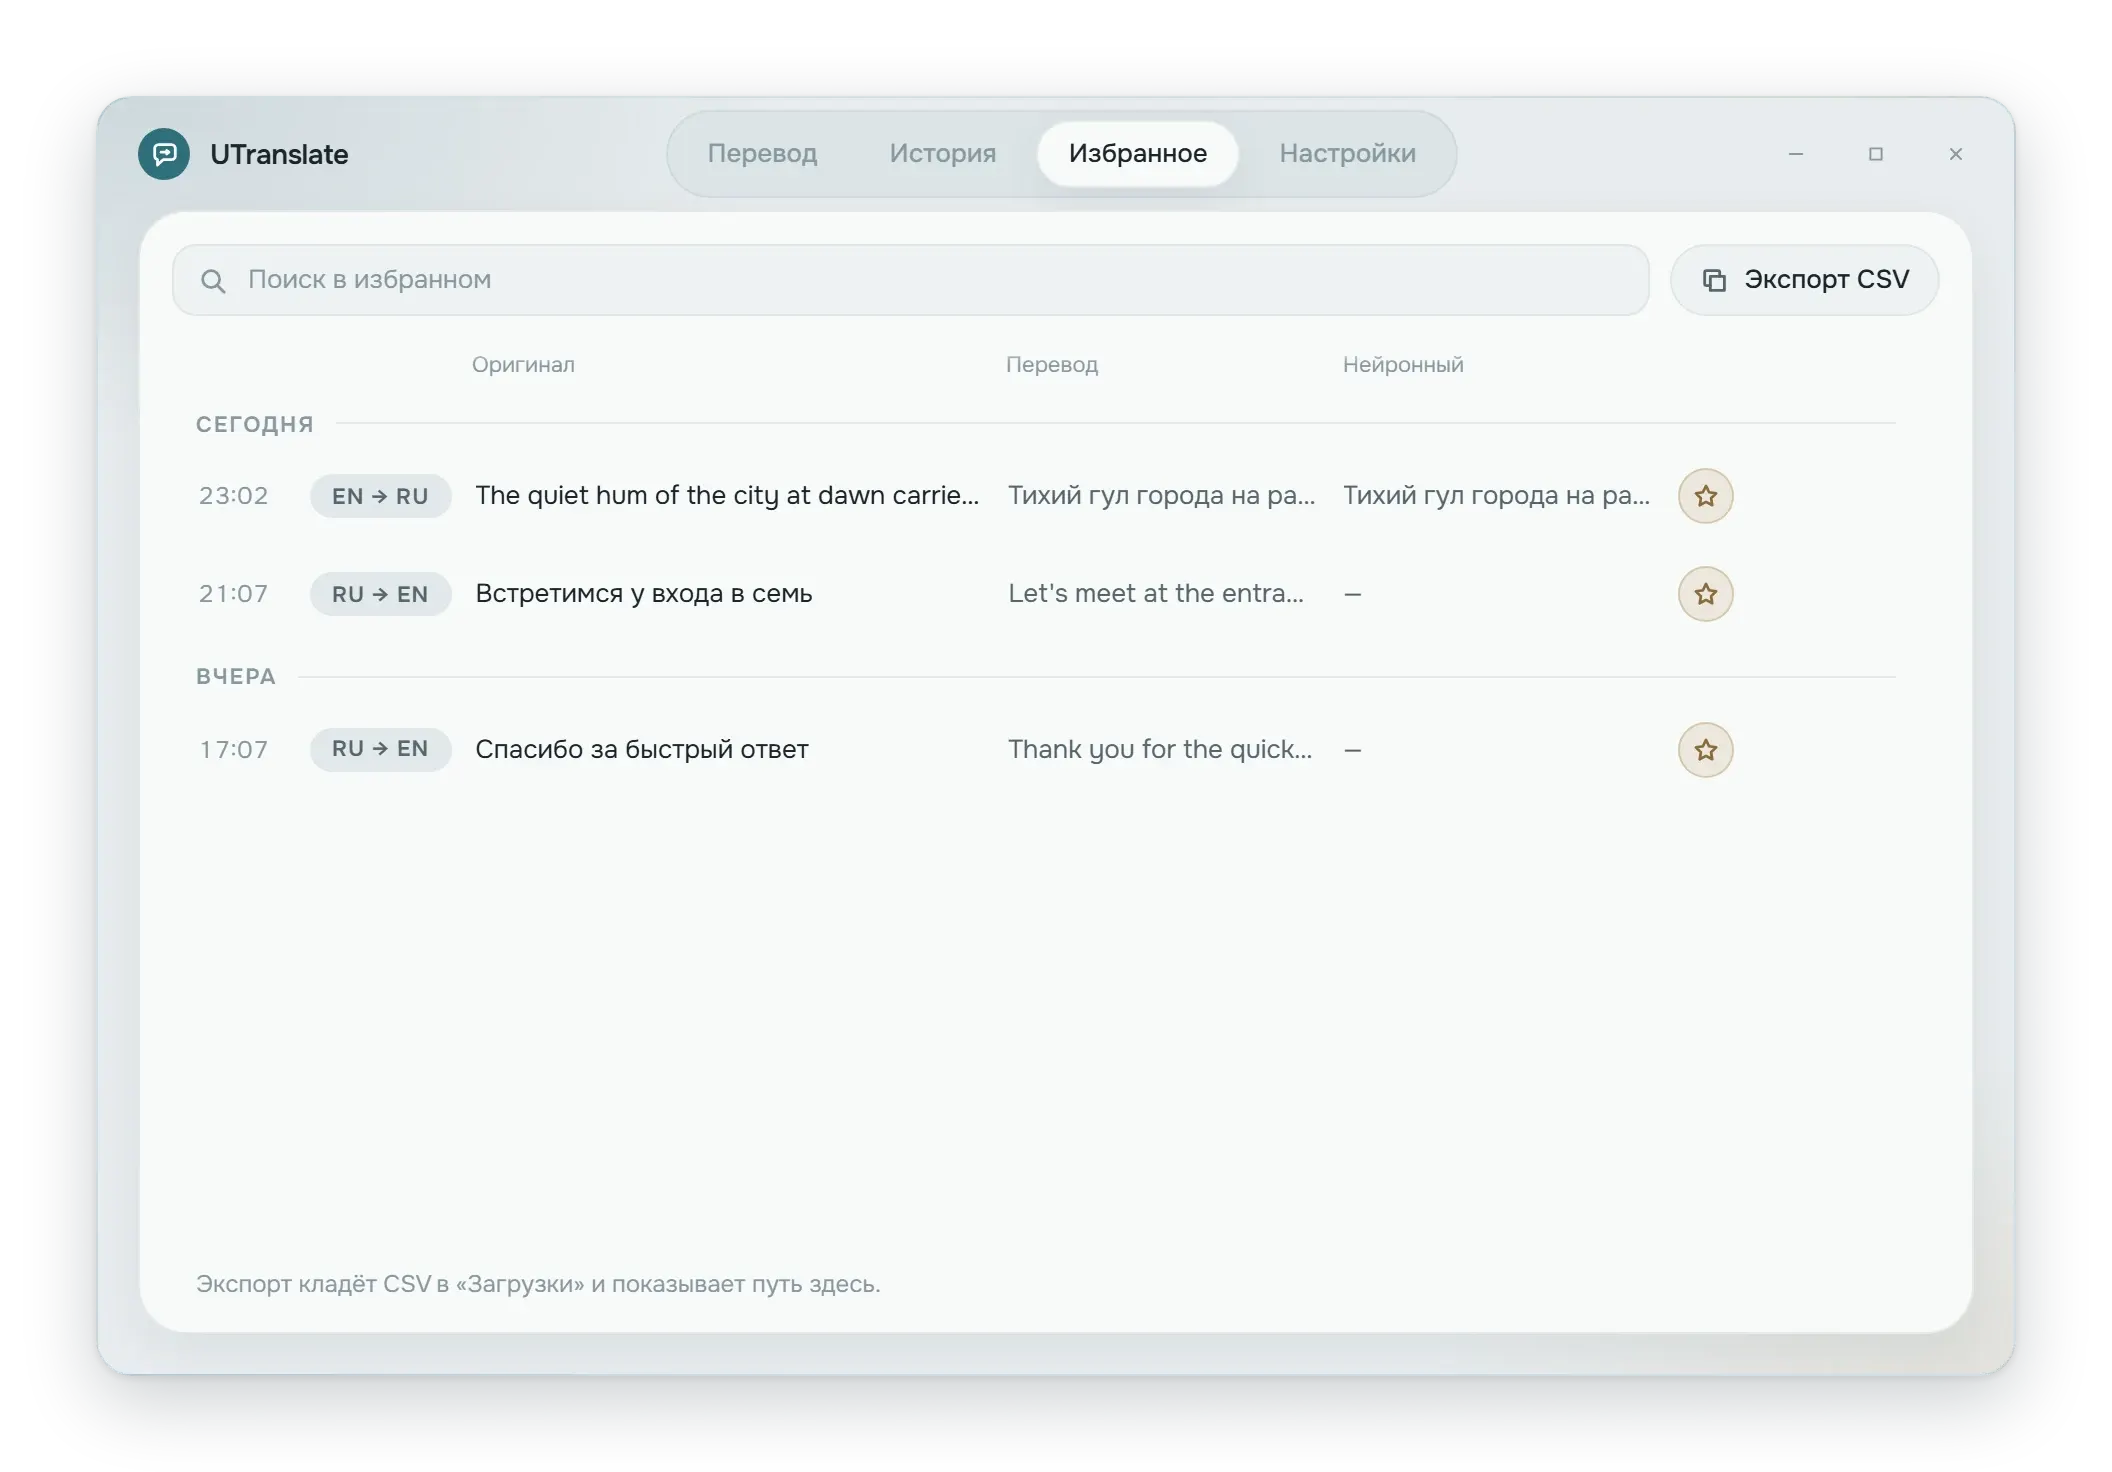Click the СЕГОДНЯ group heading
Viewport: 2112px width, 1472px height.
pos(255,424)
